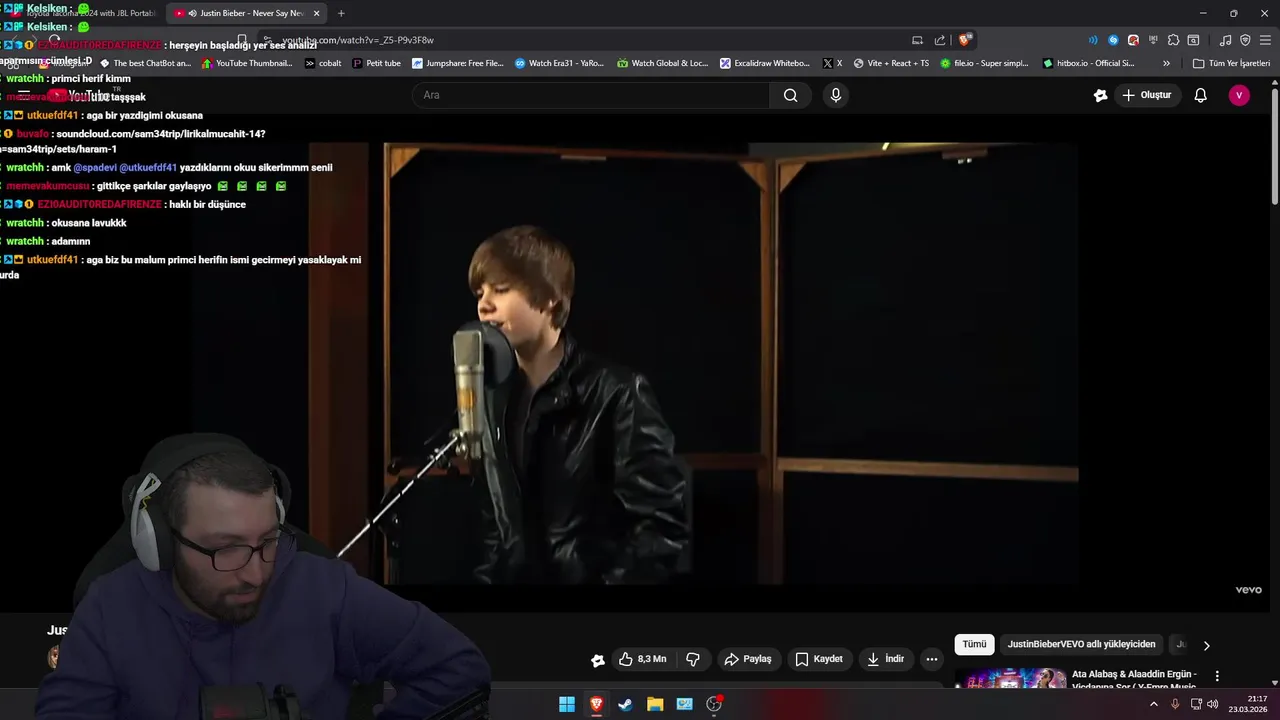
Task: Click the share page icon in address bar
Action: (x=940, y=40)
